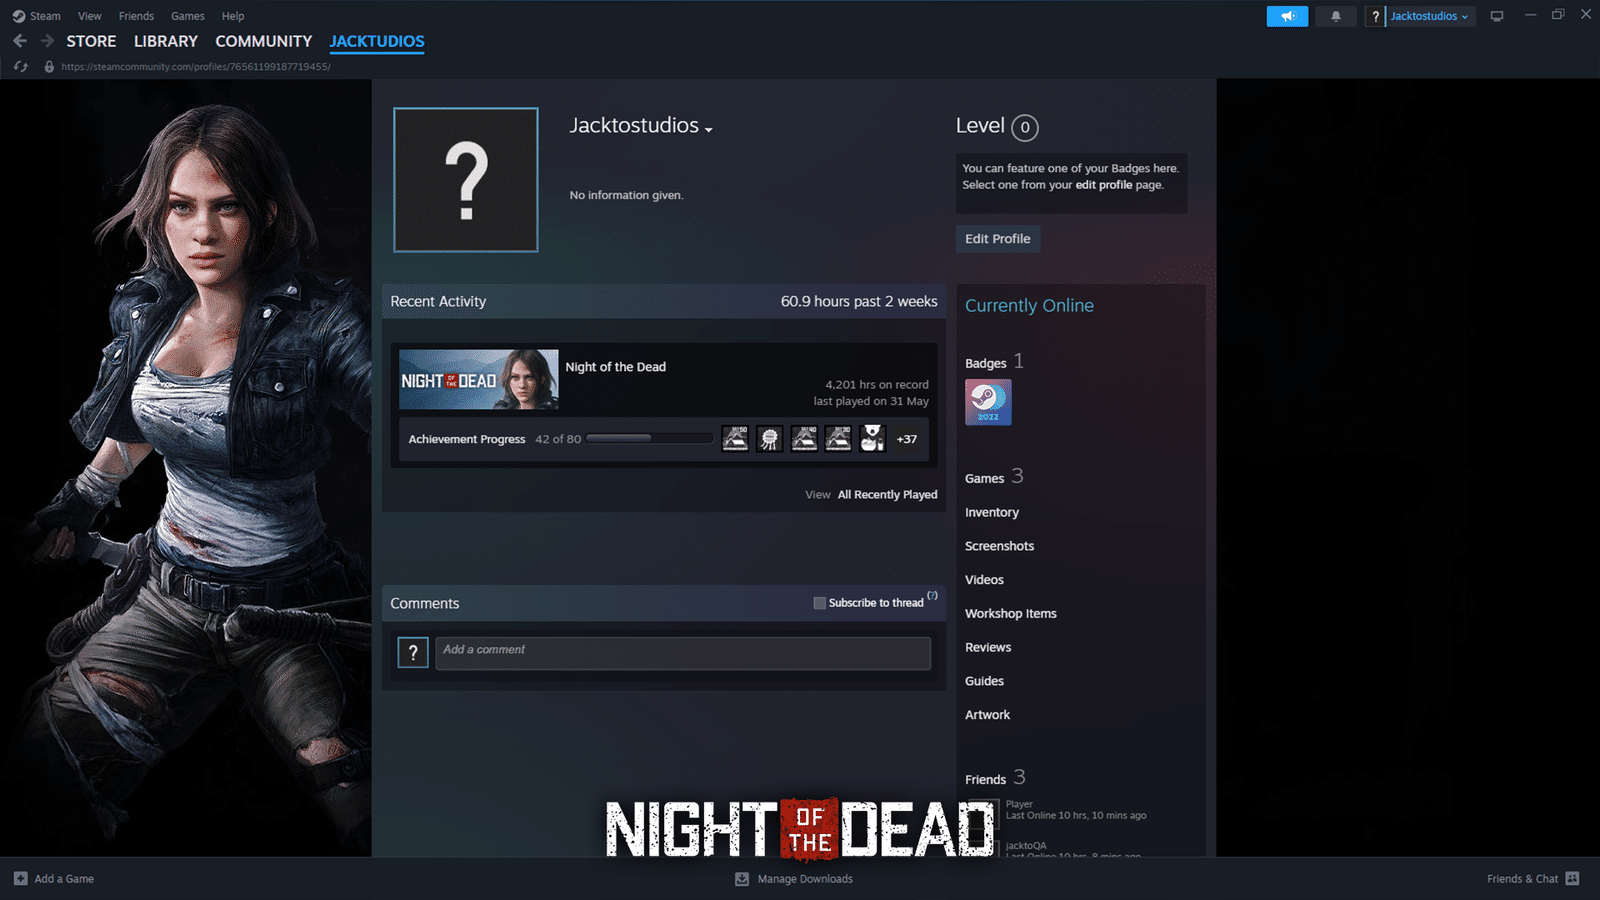Switch to Big Picture mode icon
1600x900 pixels.
pyautogui.click(x=1497, y=16)
